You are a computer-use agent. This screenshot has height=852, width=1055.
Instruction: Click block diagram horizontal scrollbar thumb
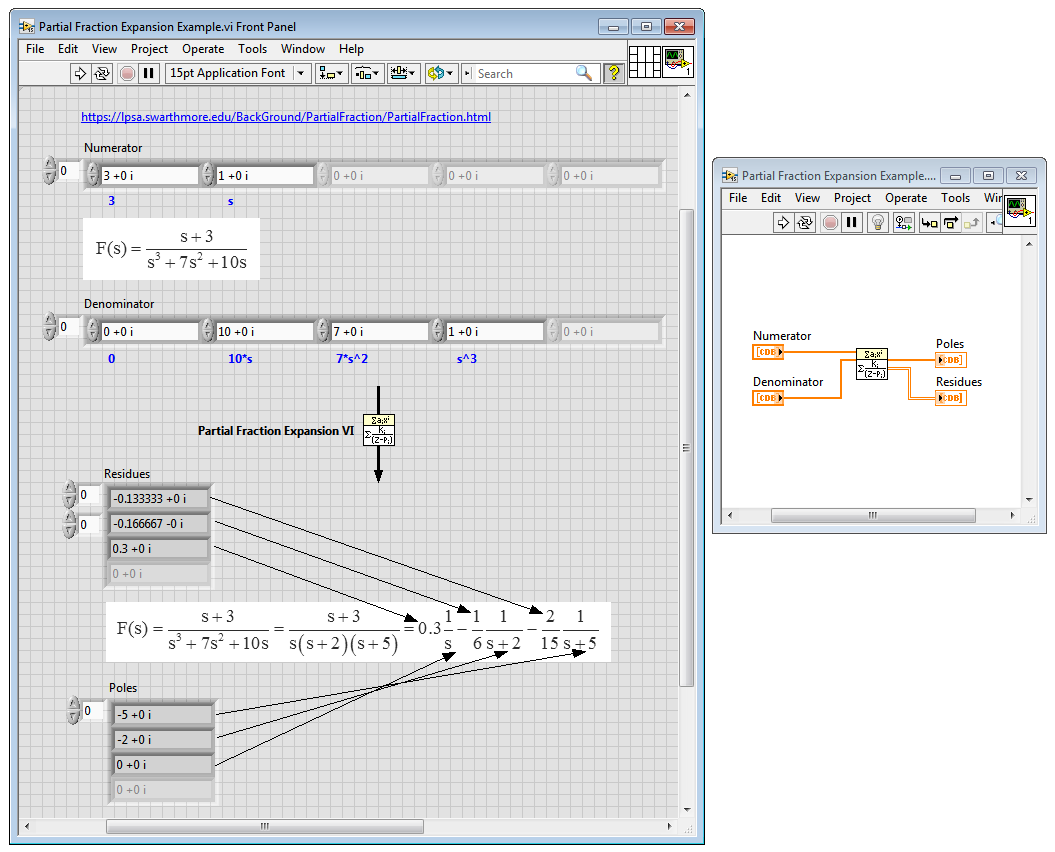pyautogui.click(x=873, y=516)
